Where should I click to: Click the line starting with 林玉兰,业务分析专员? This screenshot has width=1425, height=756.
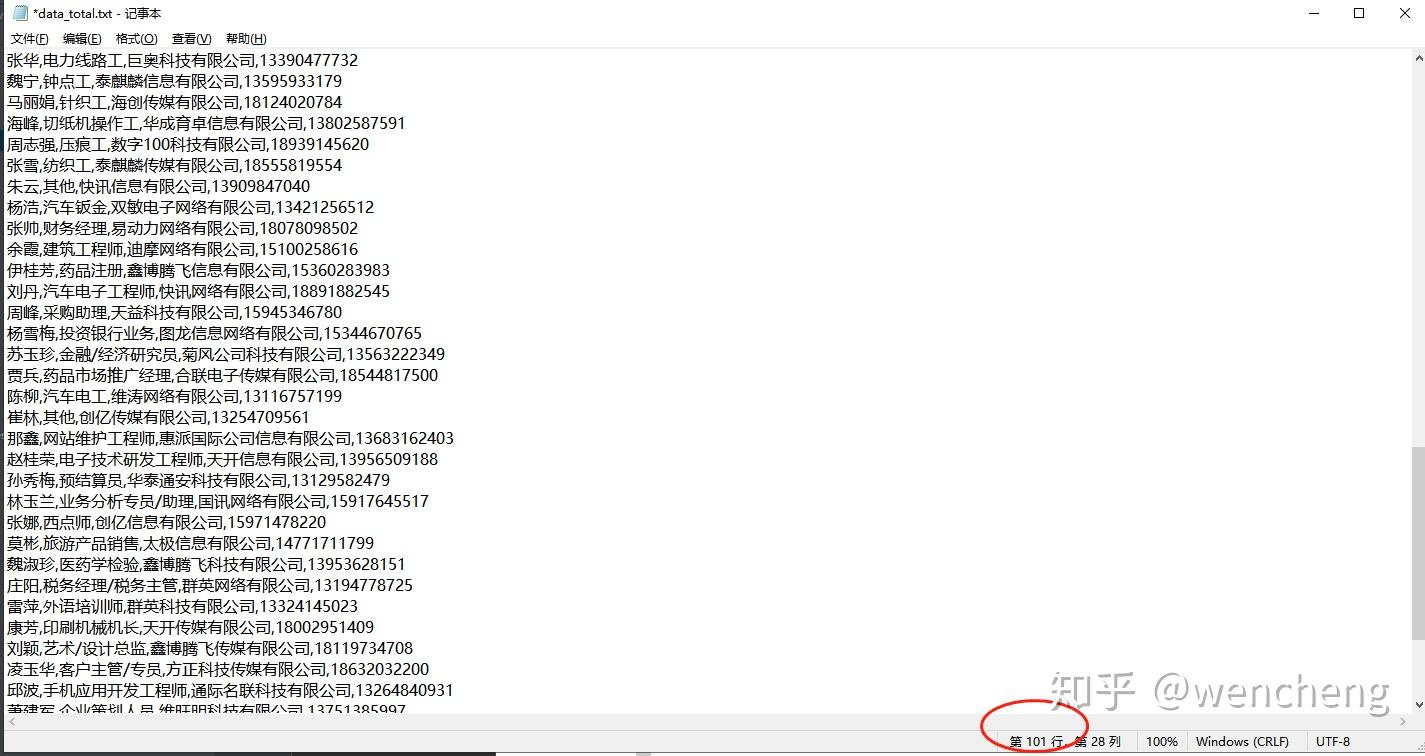pyautogui.click(x=218, y=501)
